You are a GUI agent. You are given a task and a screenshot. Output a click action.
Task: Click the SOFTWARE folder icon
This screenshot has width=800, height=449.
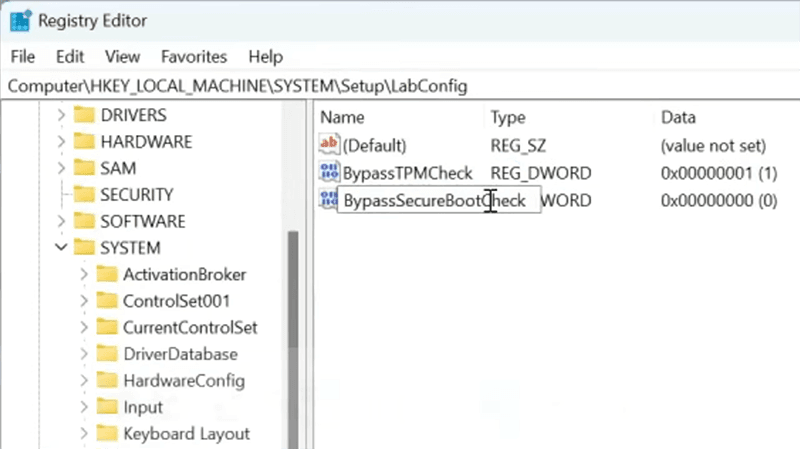point(84,221)
